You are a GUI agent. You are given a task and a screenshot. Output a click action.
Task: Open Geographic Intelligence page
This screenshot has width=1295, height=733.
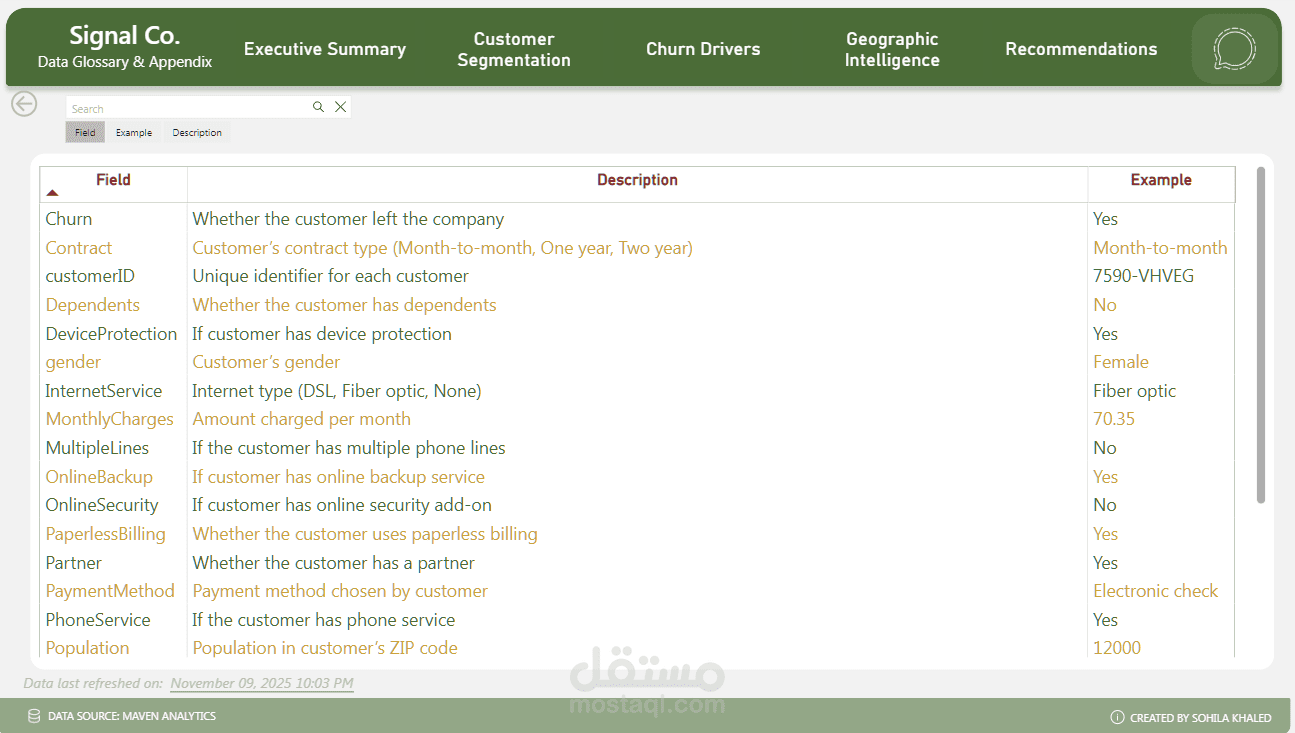(x=892, y=49)
